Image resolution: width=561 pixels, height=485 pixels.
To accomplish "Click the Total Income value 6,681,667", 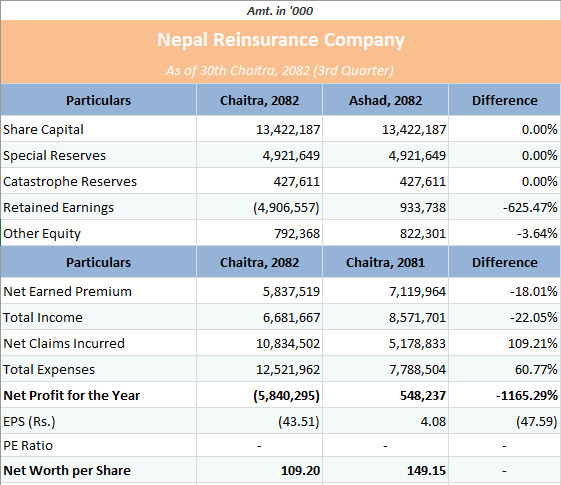I will tap(291, 318).
